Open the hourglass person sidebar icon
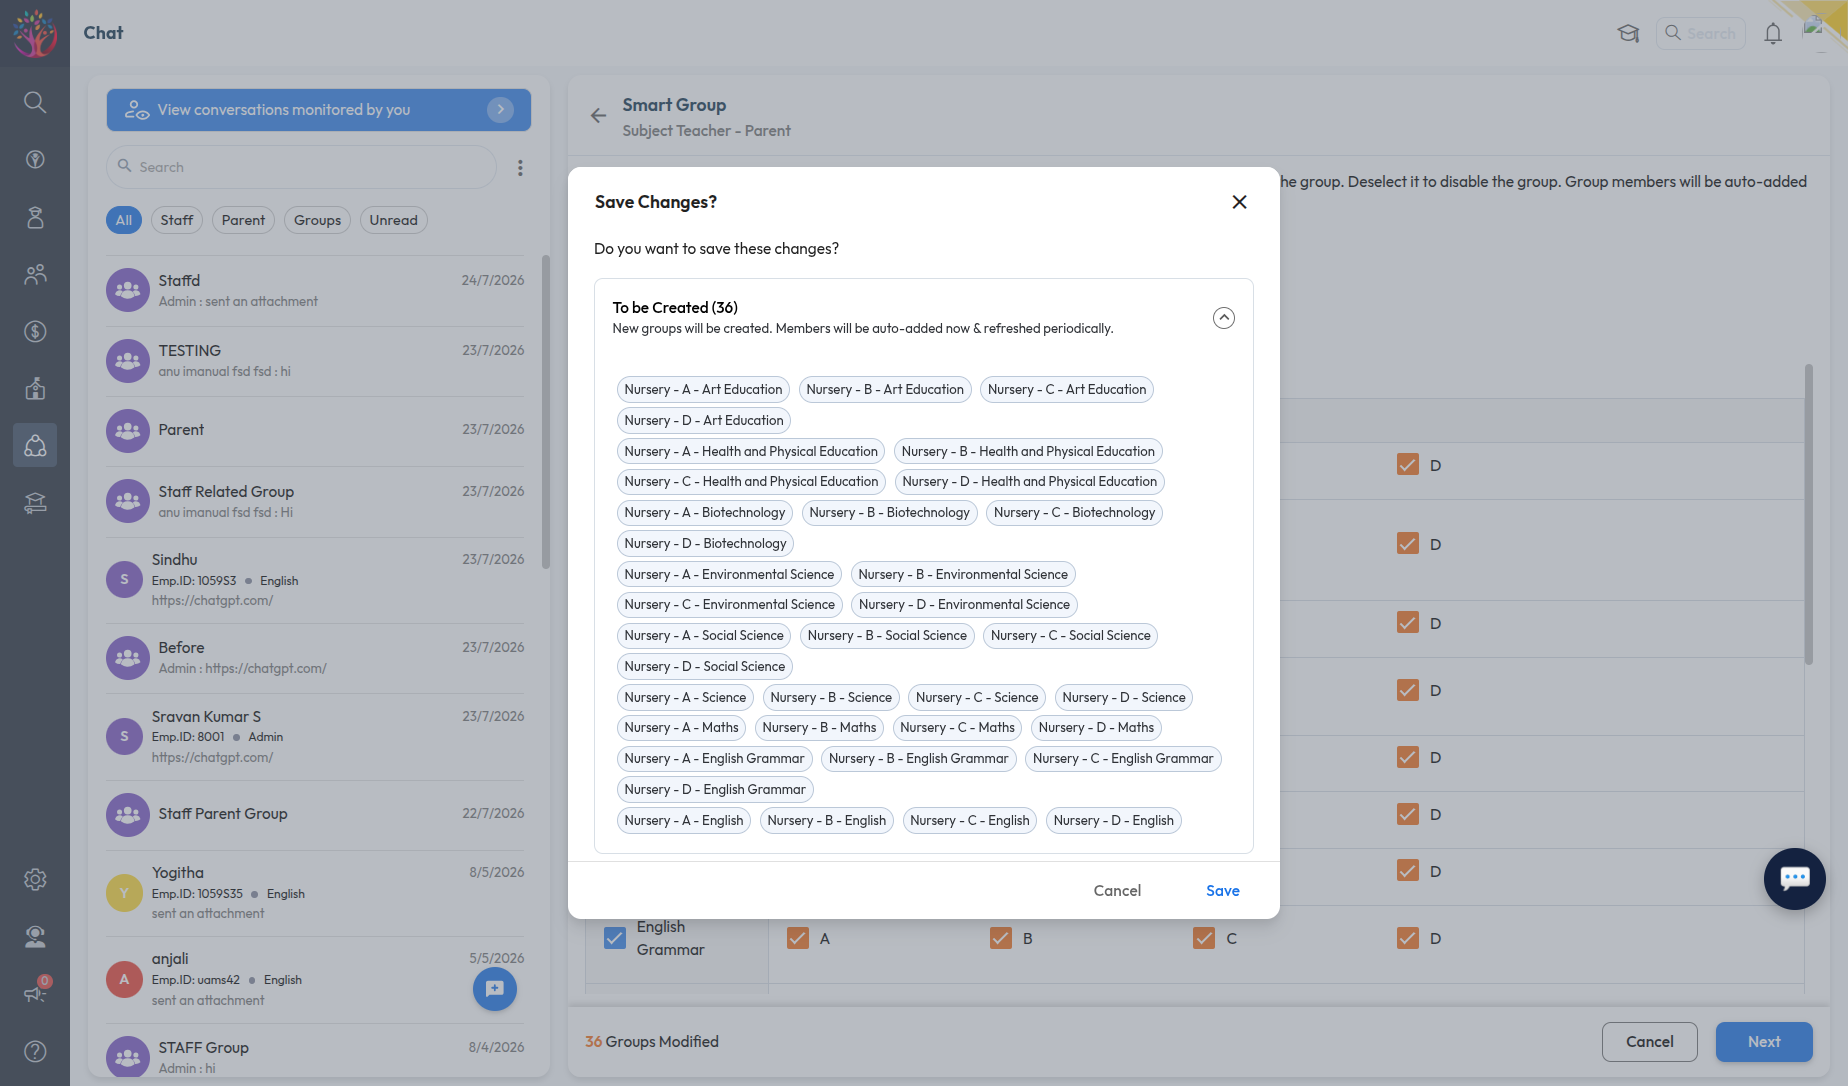The width and height of the screenshot is (1848, 1086). pos(35,217)
